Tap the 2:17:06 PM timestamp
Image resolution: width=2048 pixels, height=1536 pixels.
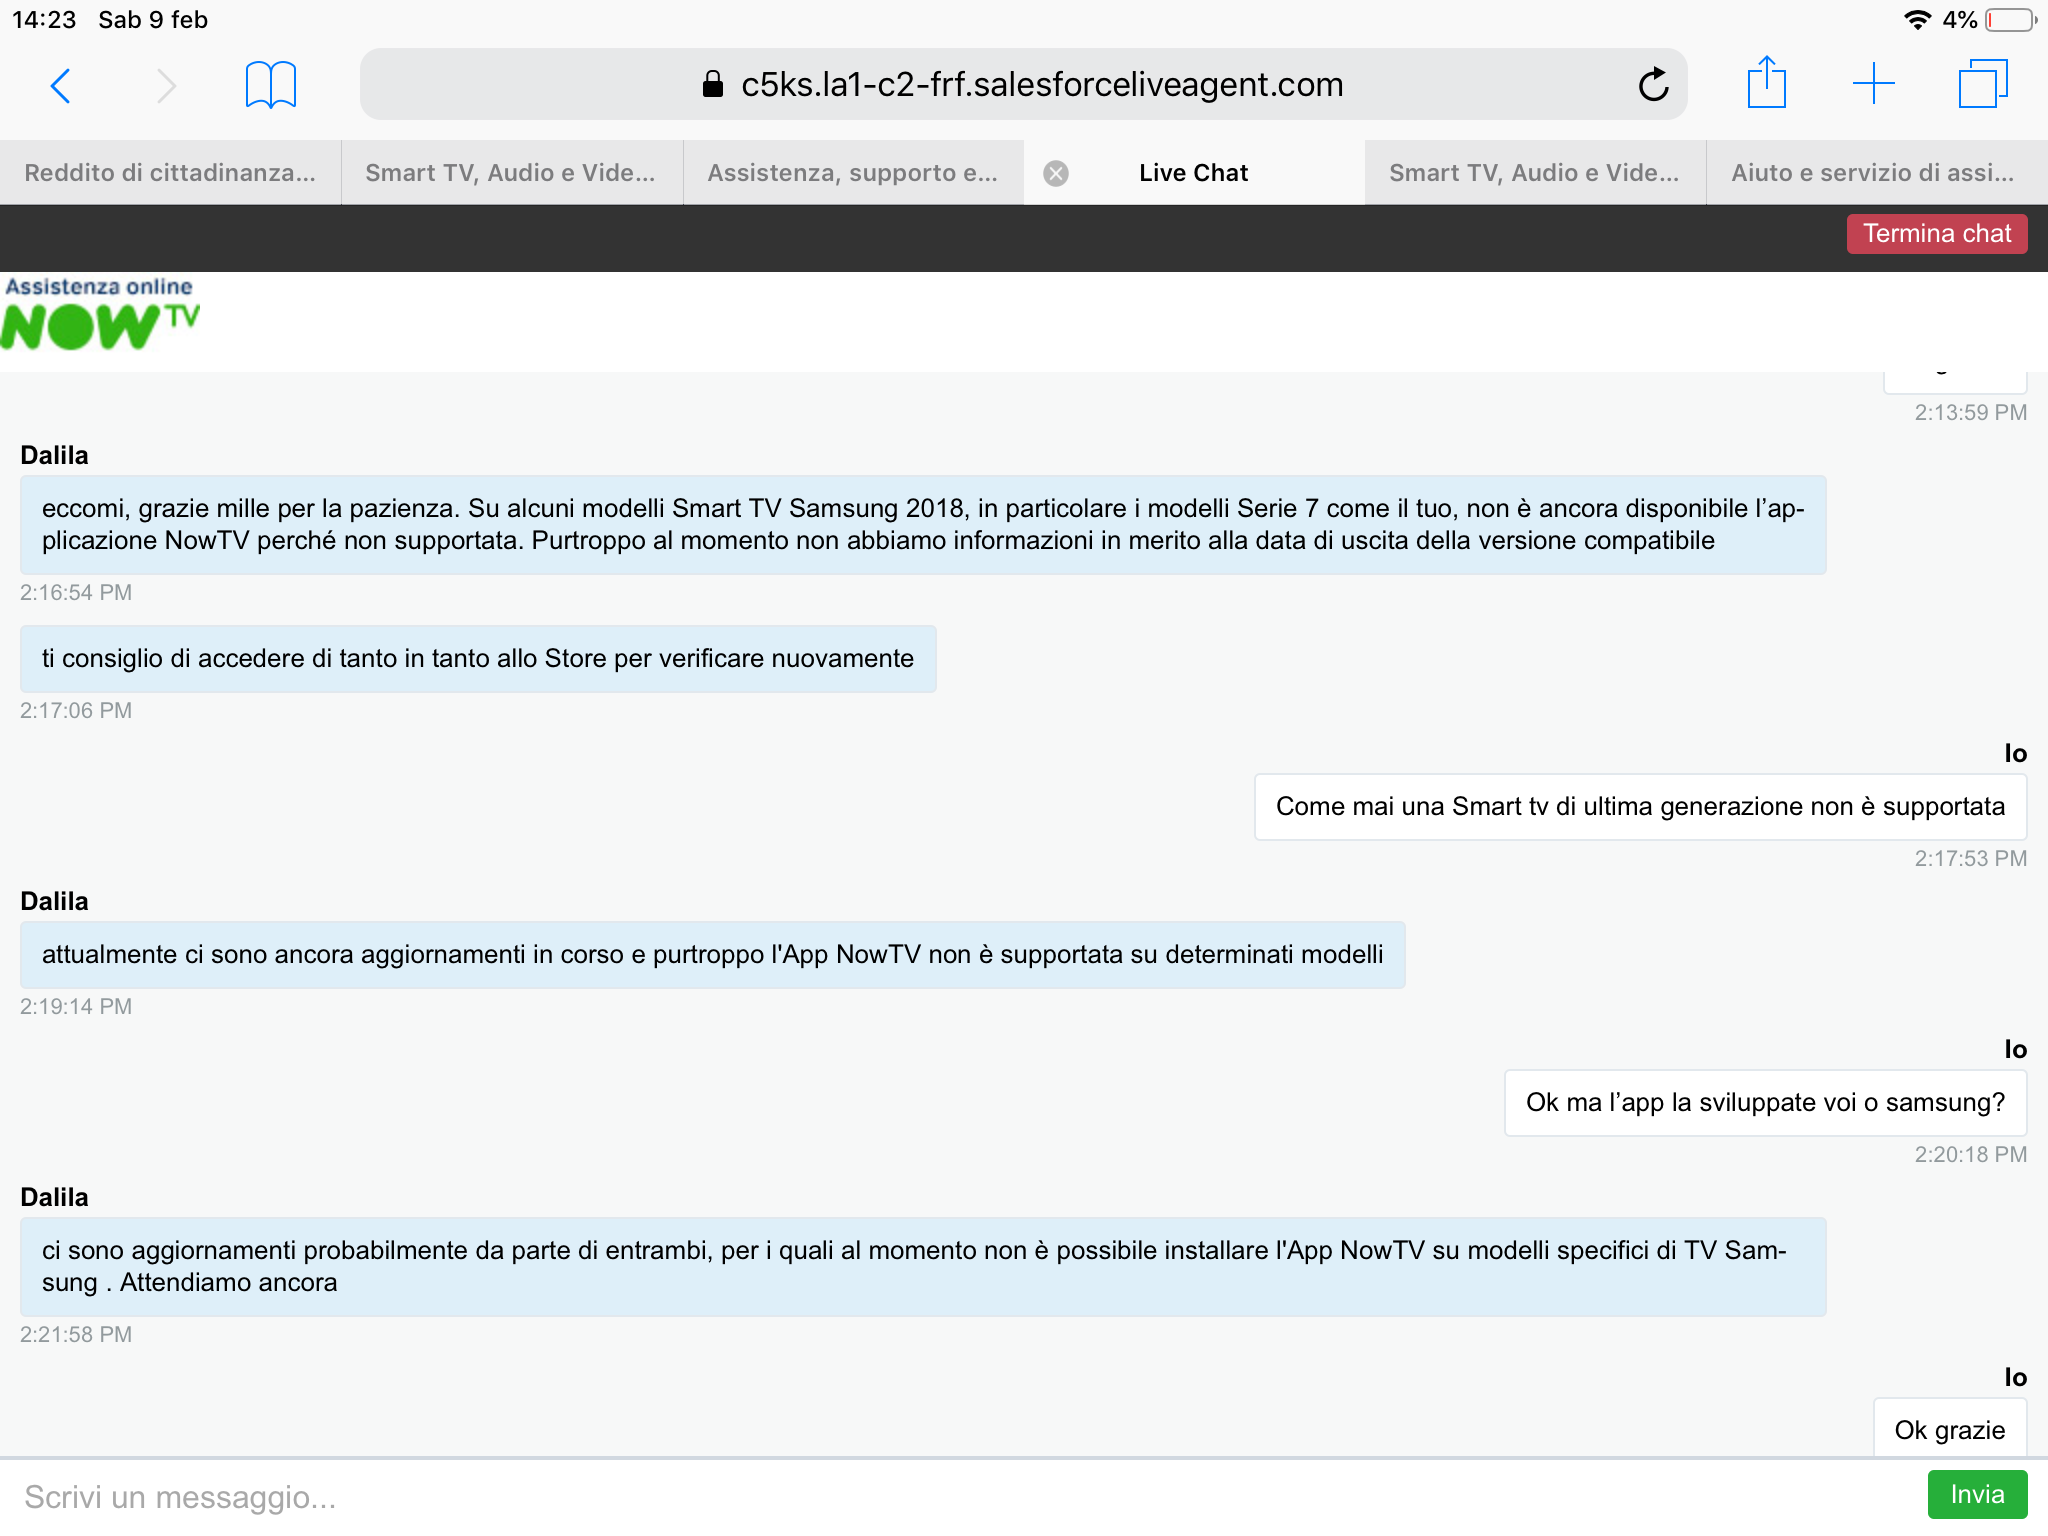pyautogui.click(x=76, y=710)
